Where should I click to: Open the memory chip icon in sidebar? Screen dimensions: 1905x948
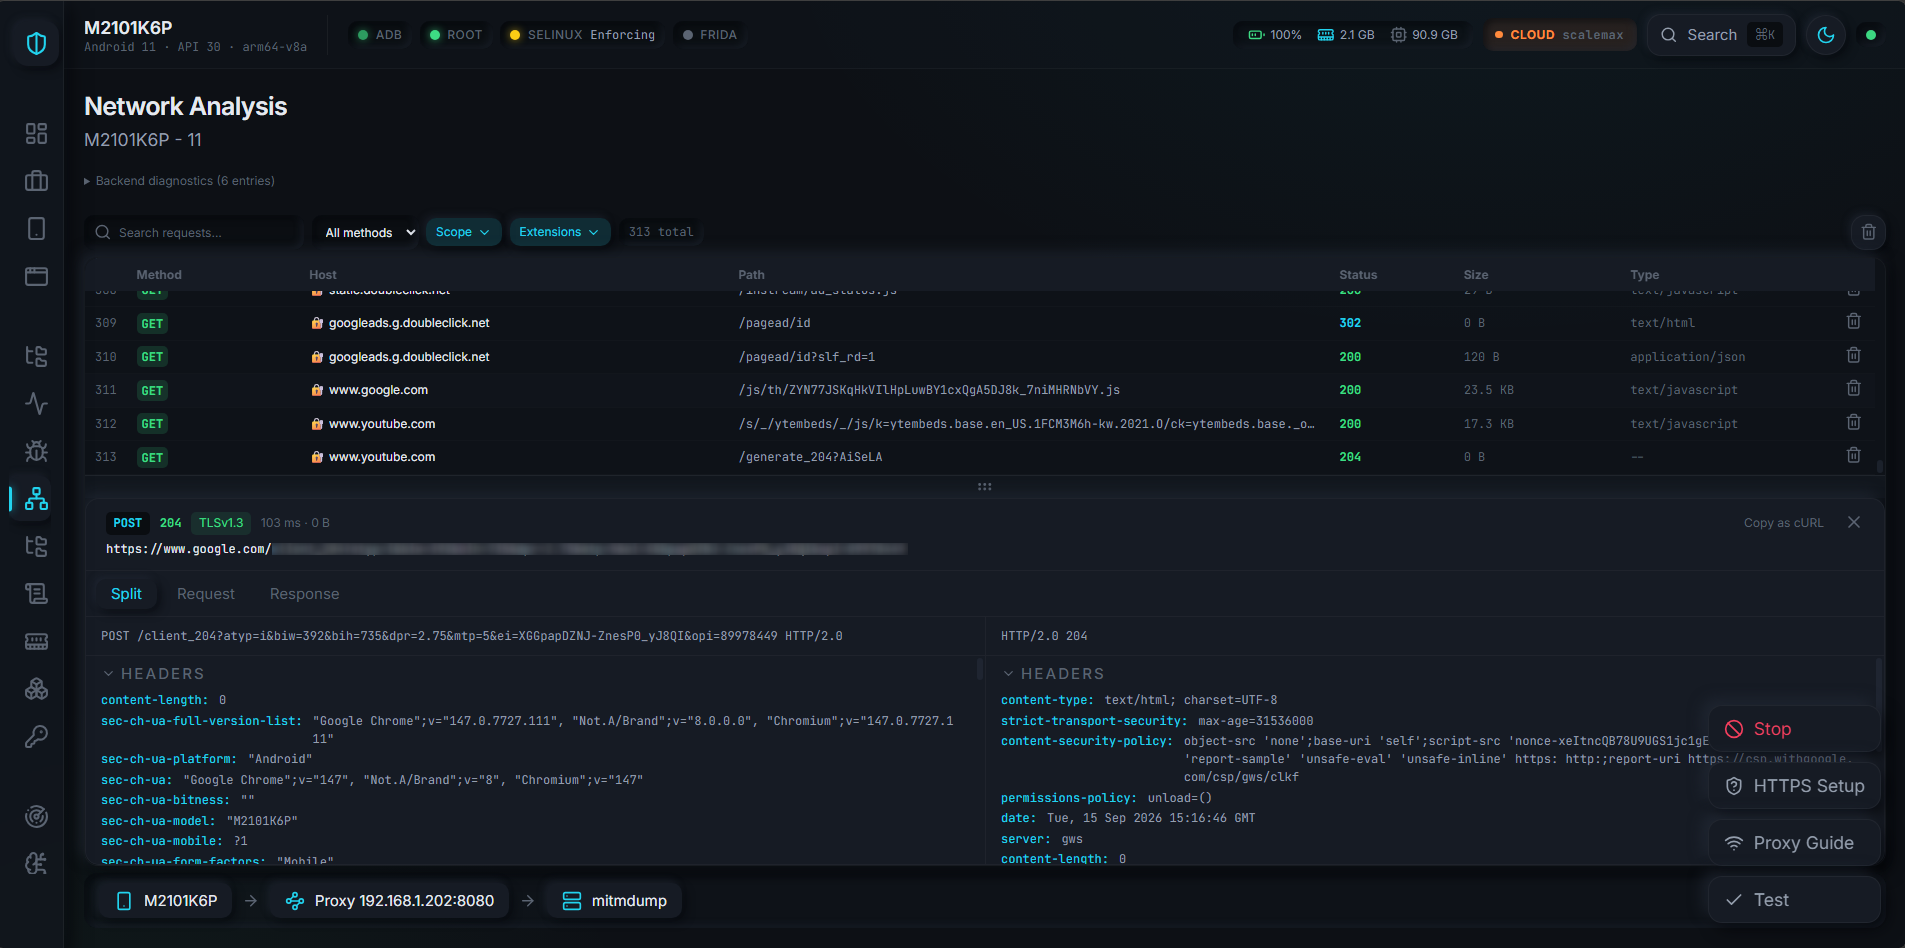point(36,641)
